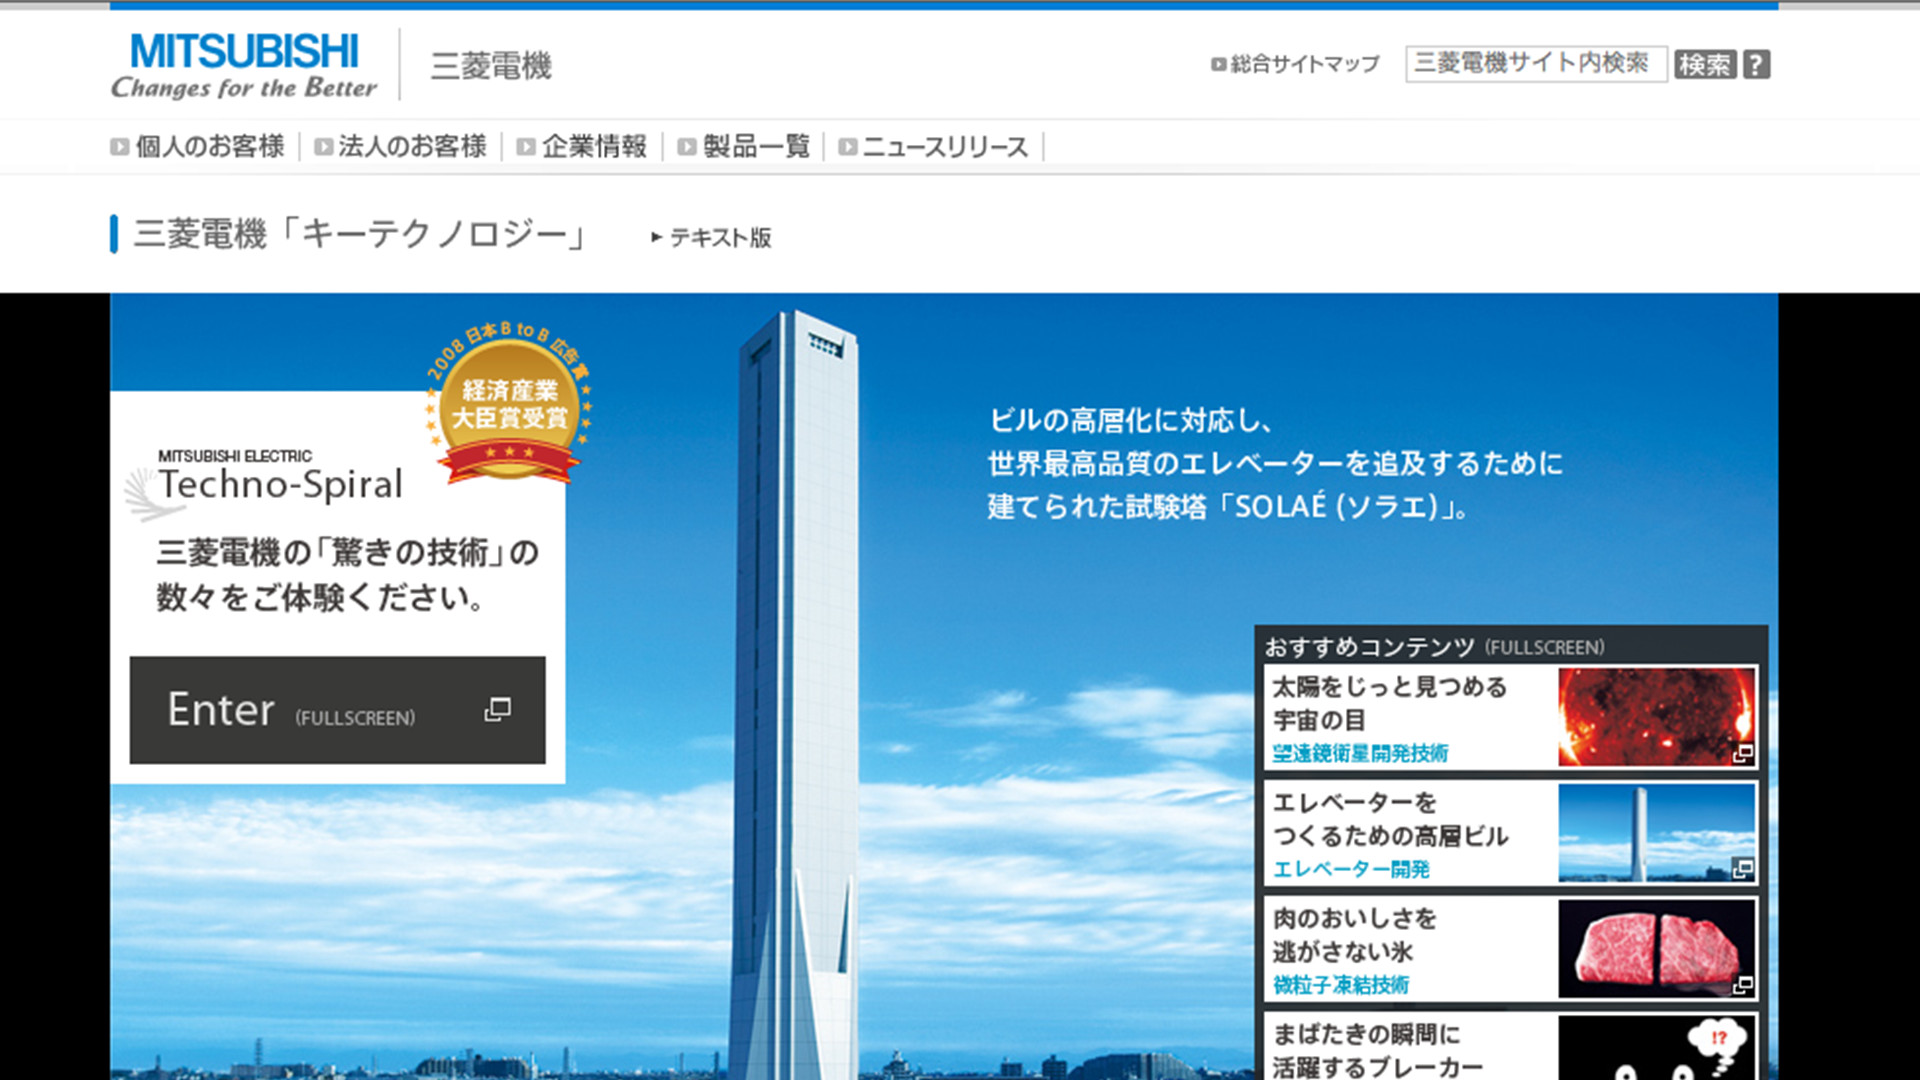Click the 三菱電機の「驚きの技術」 tagline text
Image resolution: width=1920 pixels, height=1080 pixels.
coord(347,575)
